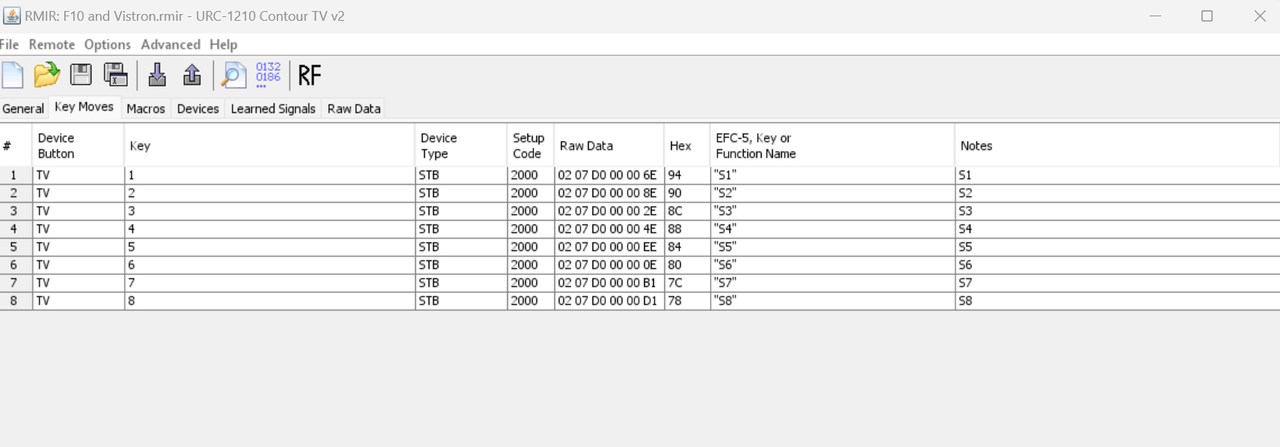This screenshot has height=447, width=1280.
Task: Select raw data cell 02 07 D0 00 00 EE
Action: click(x=609, y=247)
